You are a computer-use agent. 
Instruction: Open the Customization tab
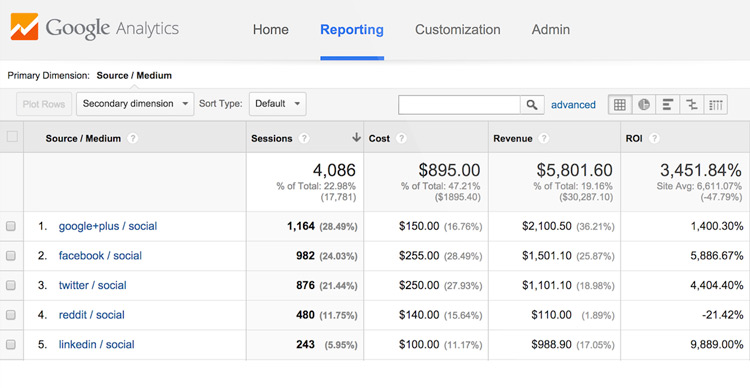(x=457, y=30)
